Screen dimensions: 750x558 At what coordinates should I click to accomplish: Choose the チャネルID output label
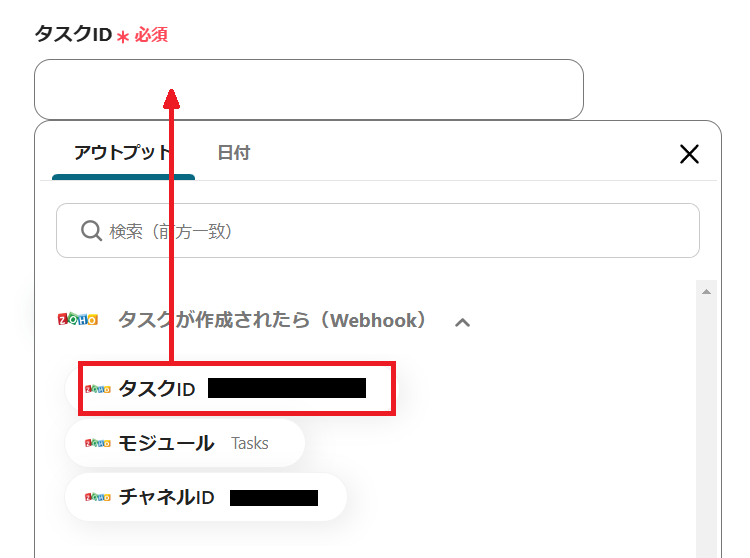click(166, 498)
